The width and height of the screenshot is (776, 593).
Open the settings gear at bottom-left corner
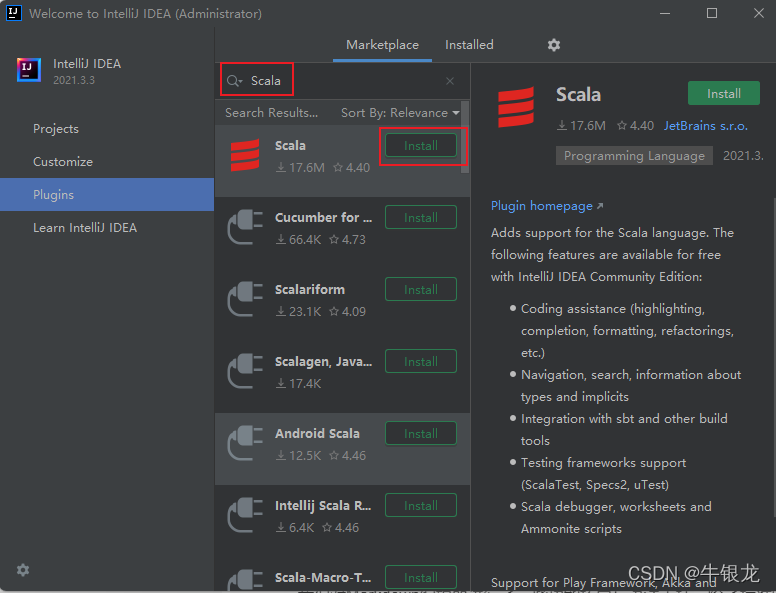pos(23,570)
